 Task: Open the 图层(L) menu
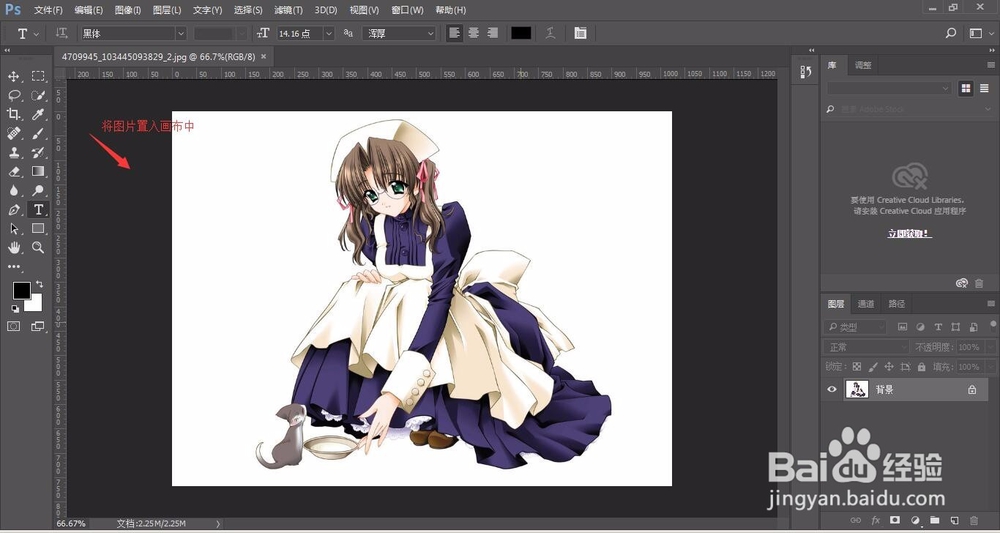[x=167, y=10]
